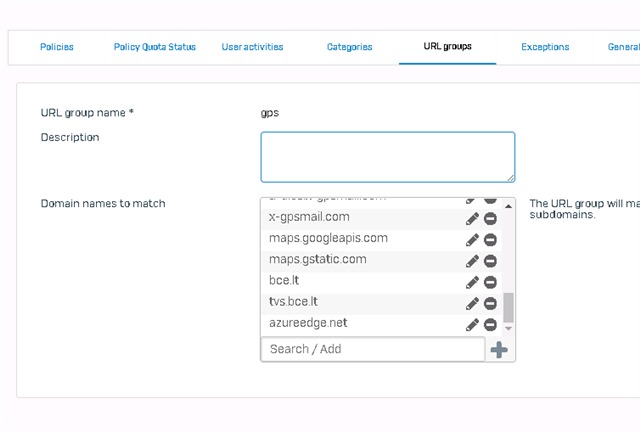Click the domain list scrollbar thumb

coord(508,307)
